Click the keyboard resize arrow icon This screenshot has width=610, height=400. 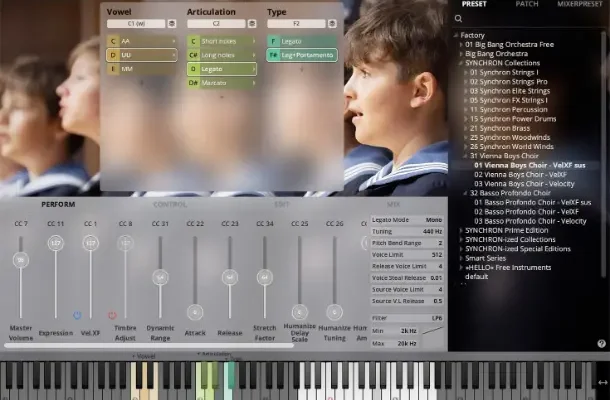point(601,381)
